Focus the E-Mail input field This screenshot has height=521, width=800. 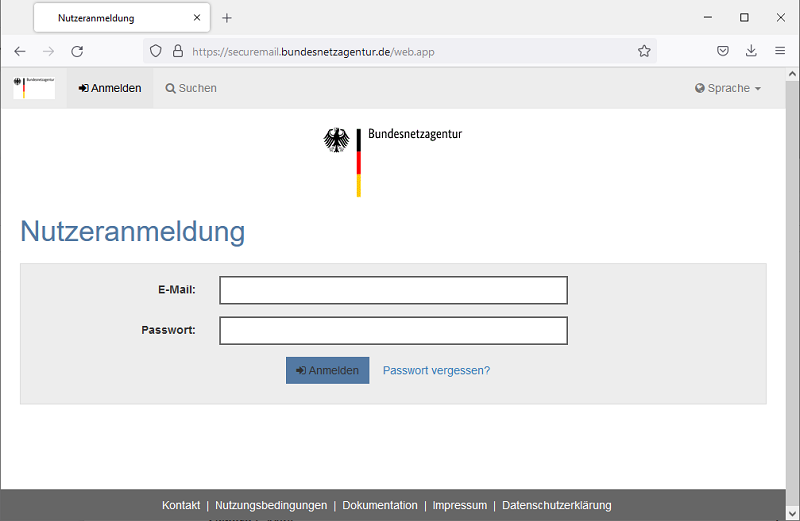(x=393, y=290)
